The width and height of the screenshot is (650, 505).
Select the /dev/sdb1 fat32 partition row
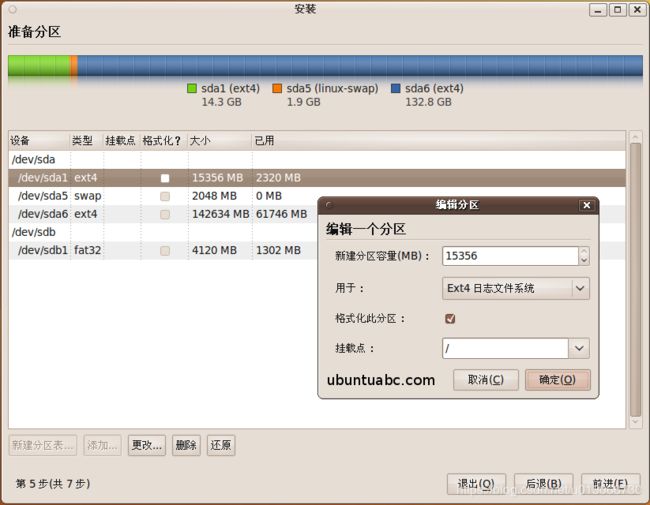click(x=150, y=250)
